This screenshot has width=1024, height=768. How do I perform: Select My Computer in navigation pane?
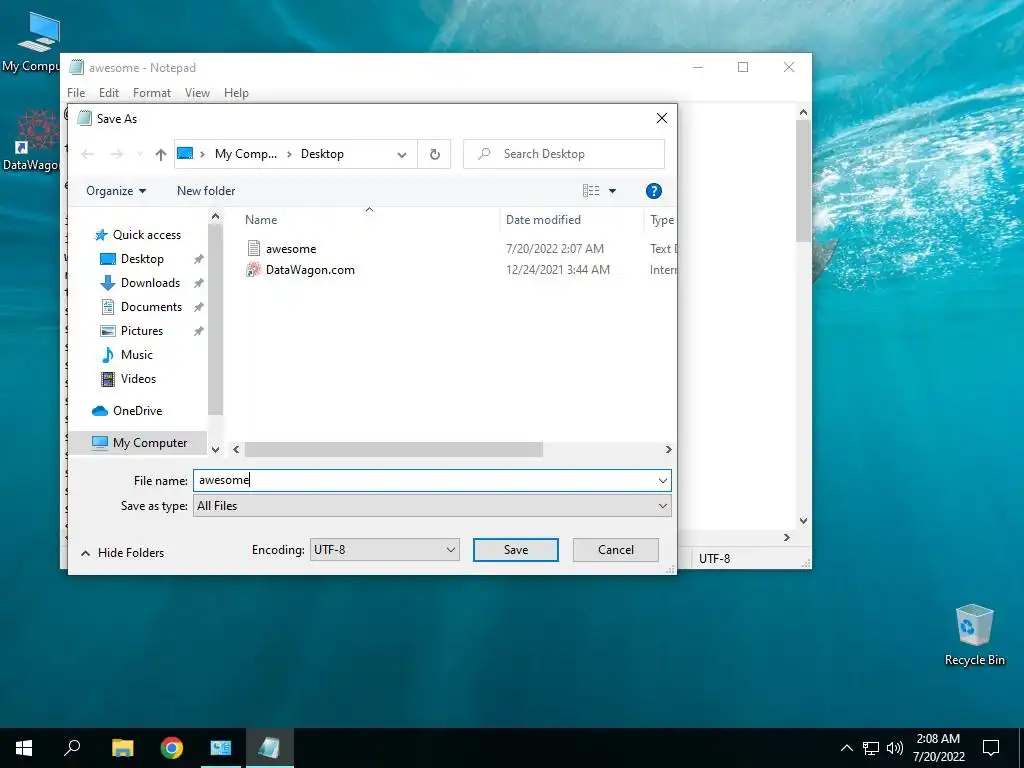(x=150, y=443)
